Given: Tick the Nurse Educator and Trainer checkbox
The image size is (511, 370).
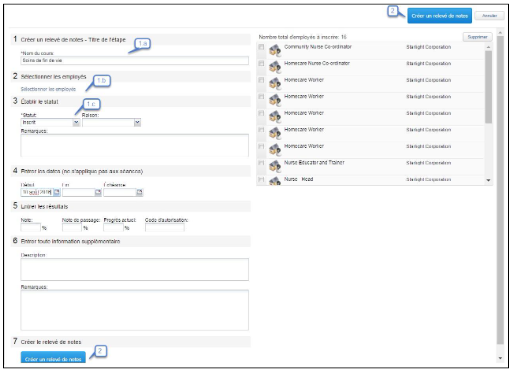Looking at the screenshot, I should (261, 163).
